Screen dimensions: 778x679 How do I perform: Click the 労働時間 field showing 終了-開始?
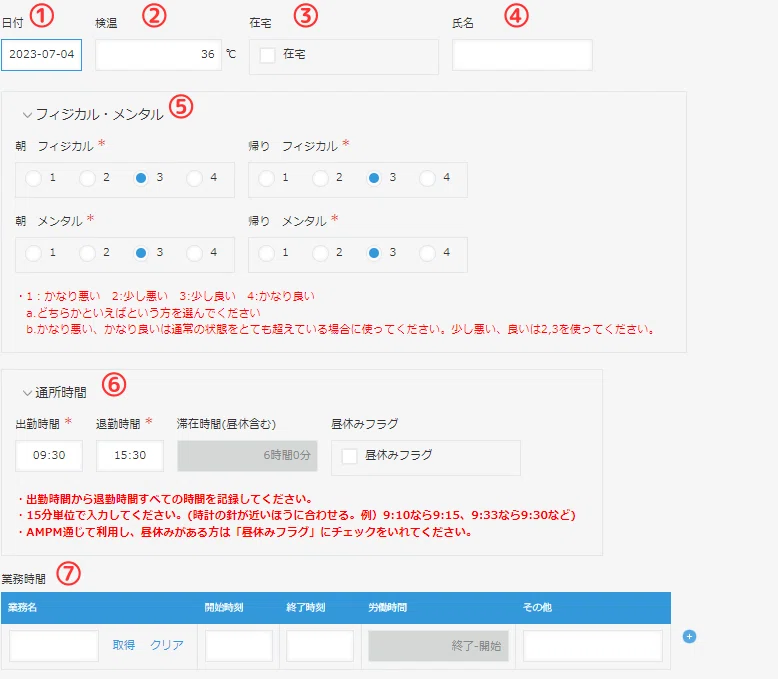pyautogui.click(x=438, y=646)
